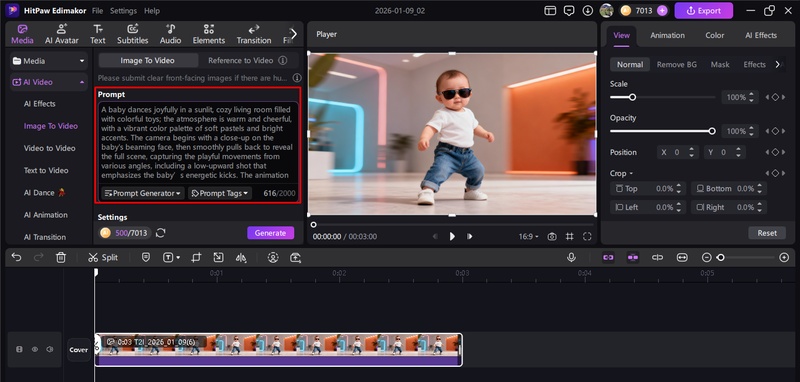Click the Reset button

coord(767,233)
